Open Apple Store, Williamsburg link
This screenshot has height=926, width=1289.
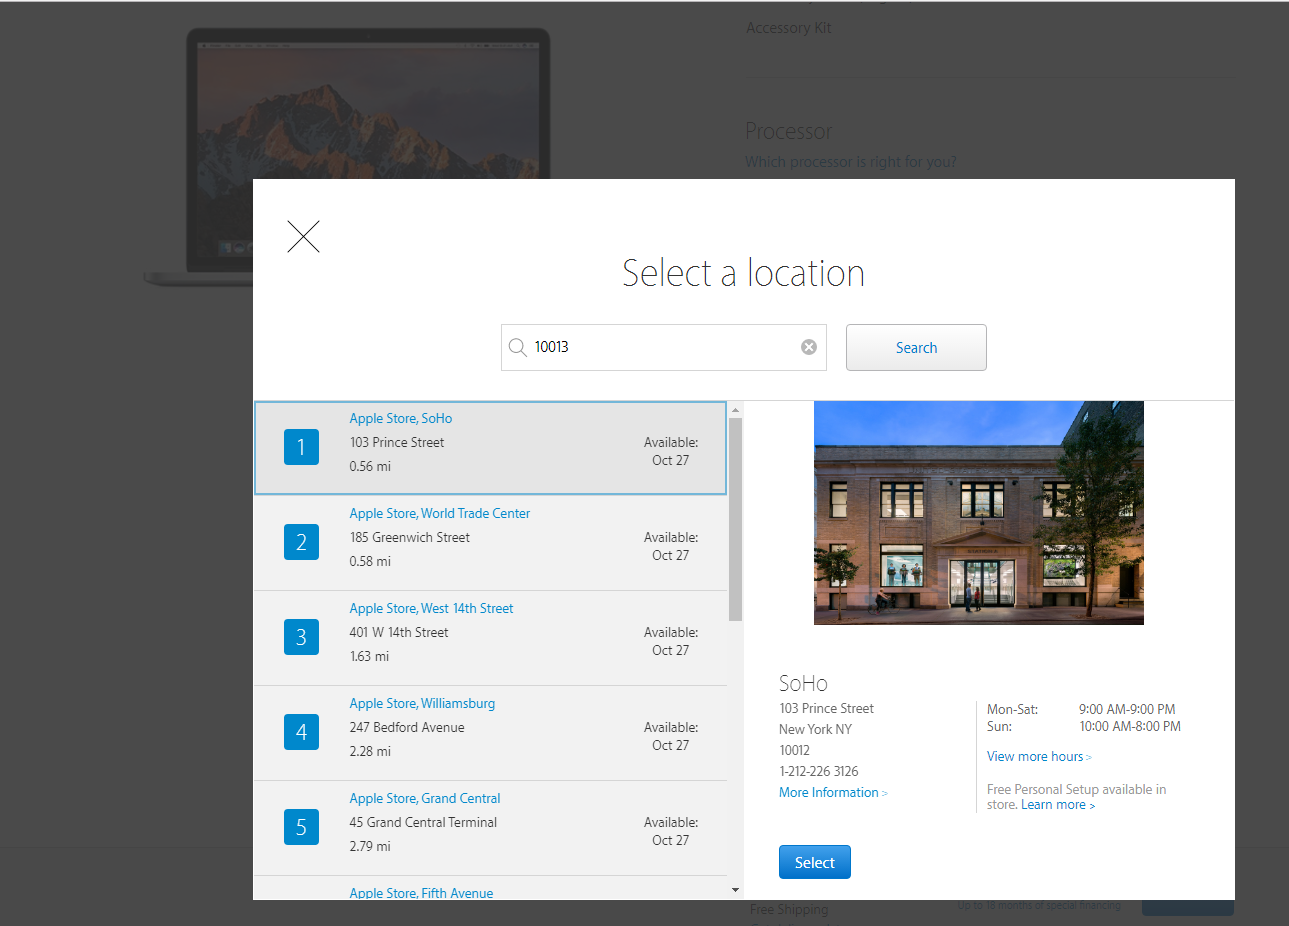[x=422, y=703]
